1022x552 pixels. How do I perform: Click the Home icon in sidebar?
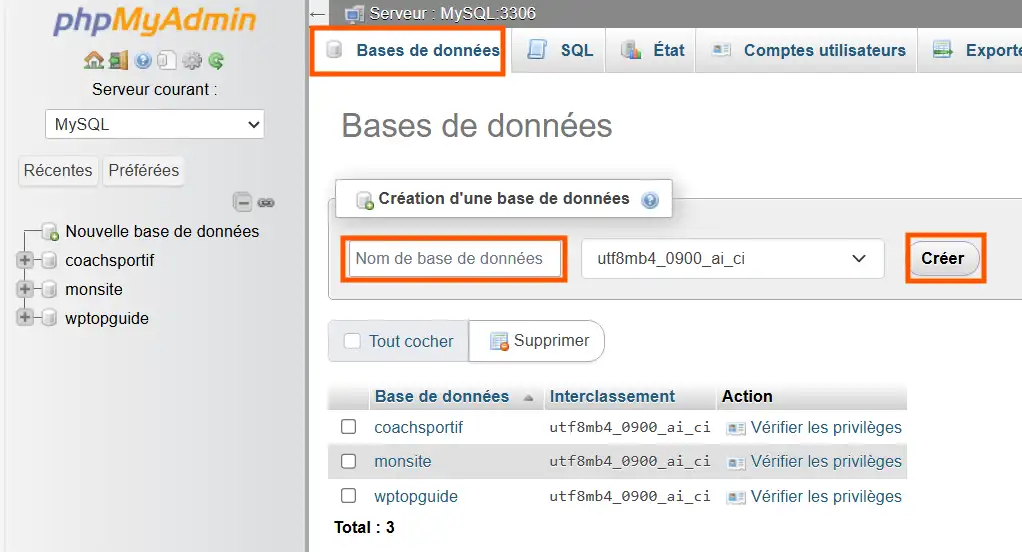(x=94, y=61)
